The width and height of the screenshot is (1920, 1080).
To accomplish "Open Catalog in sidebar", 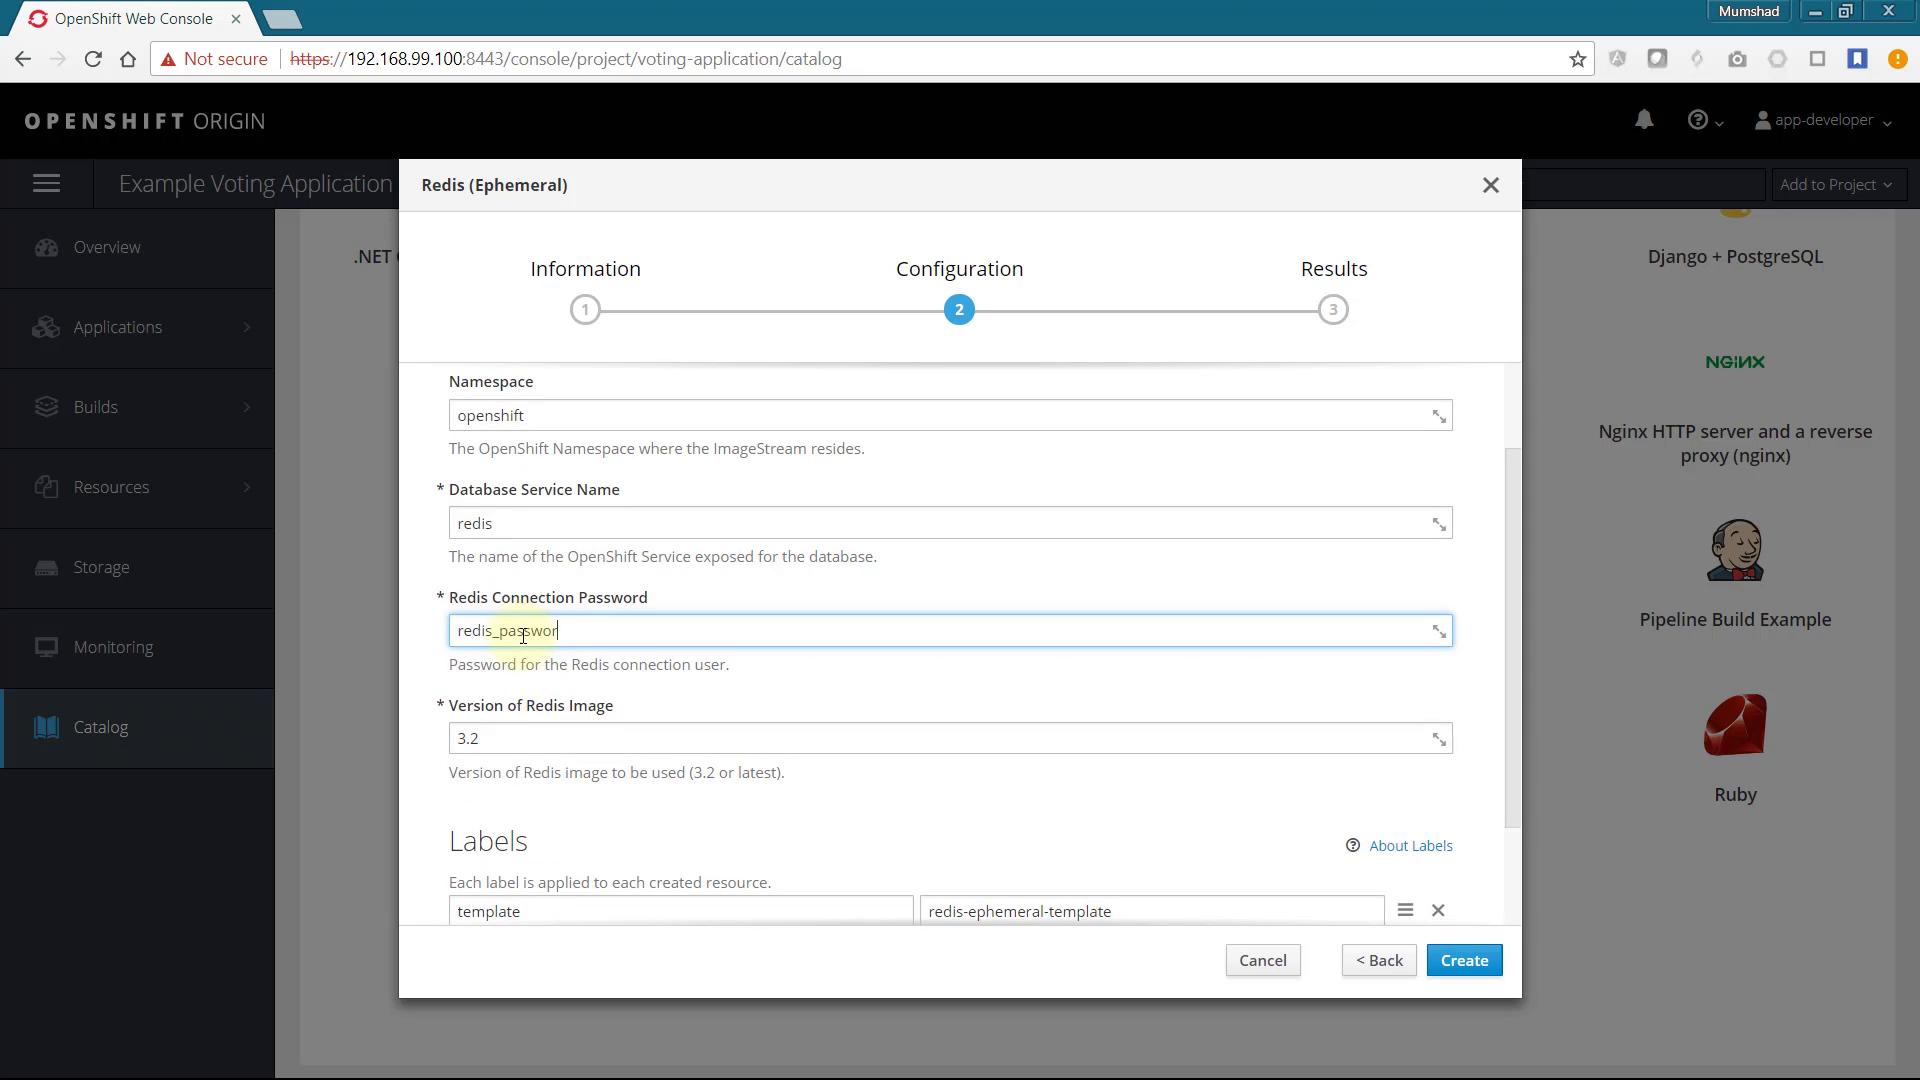I will 137,728.
